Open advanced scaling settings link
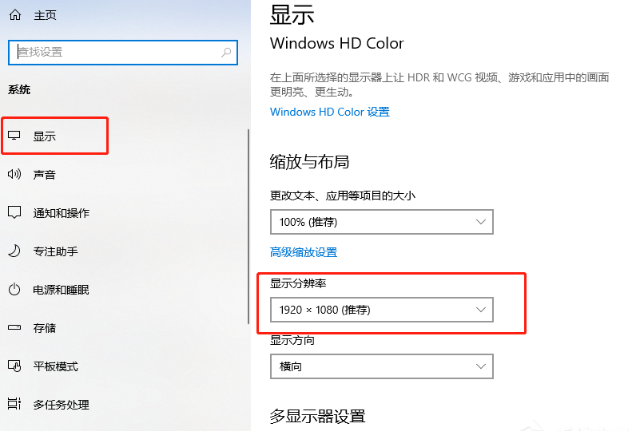Viewport: 629px width, 431px height. (x=303, y=252)
